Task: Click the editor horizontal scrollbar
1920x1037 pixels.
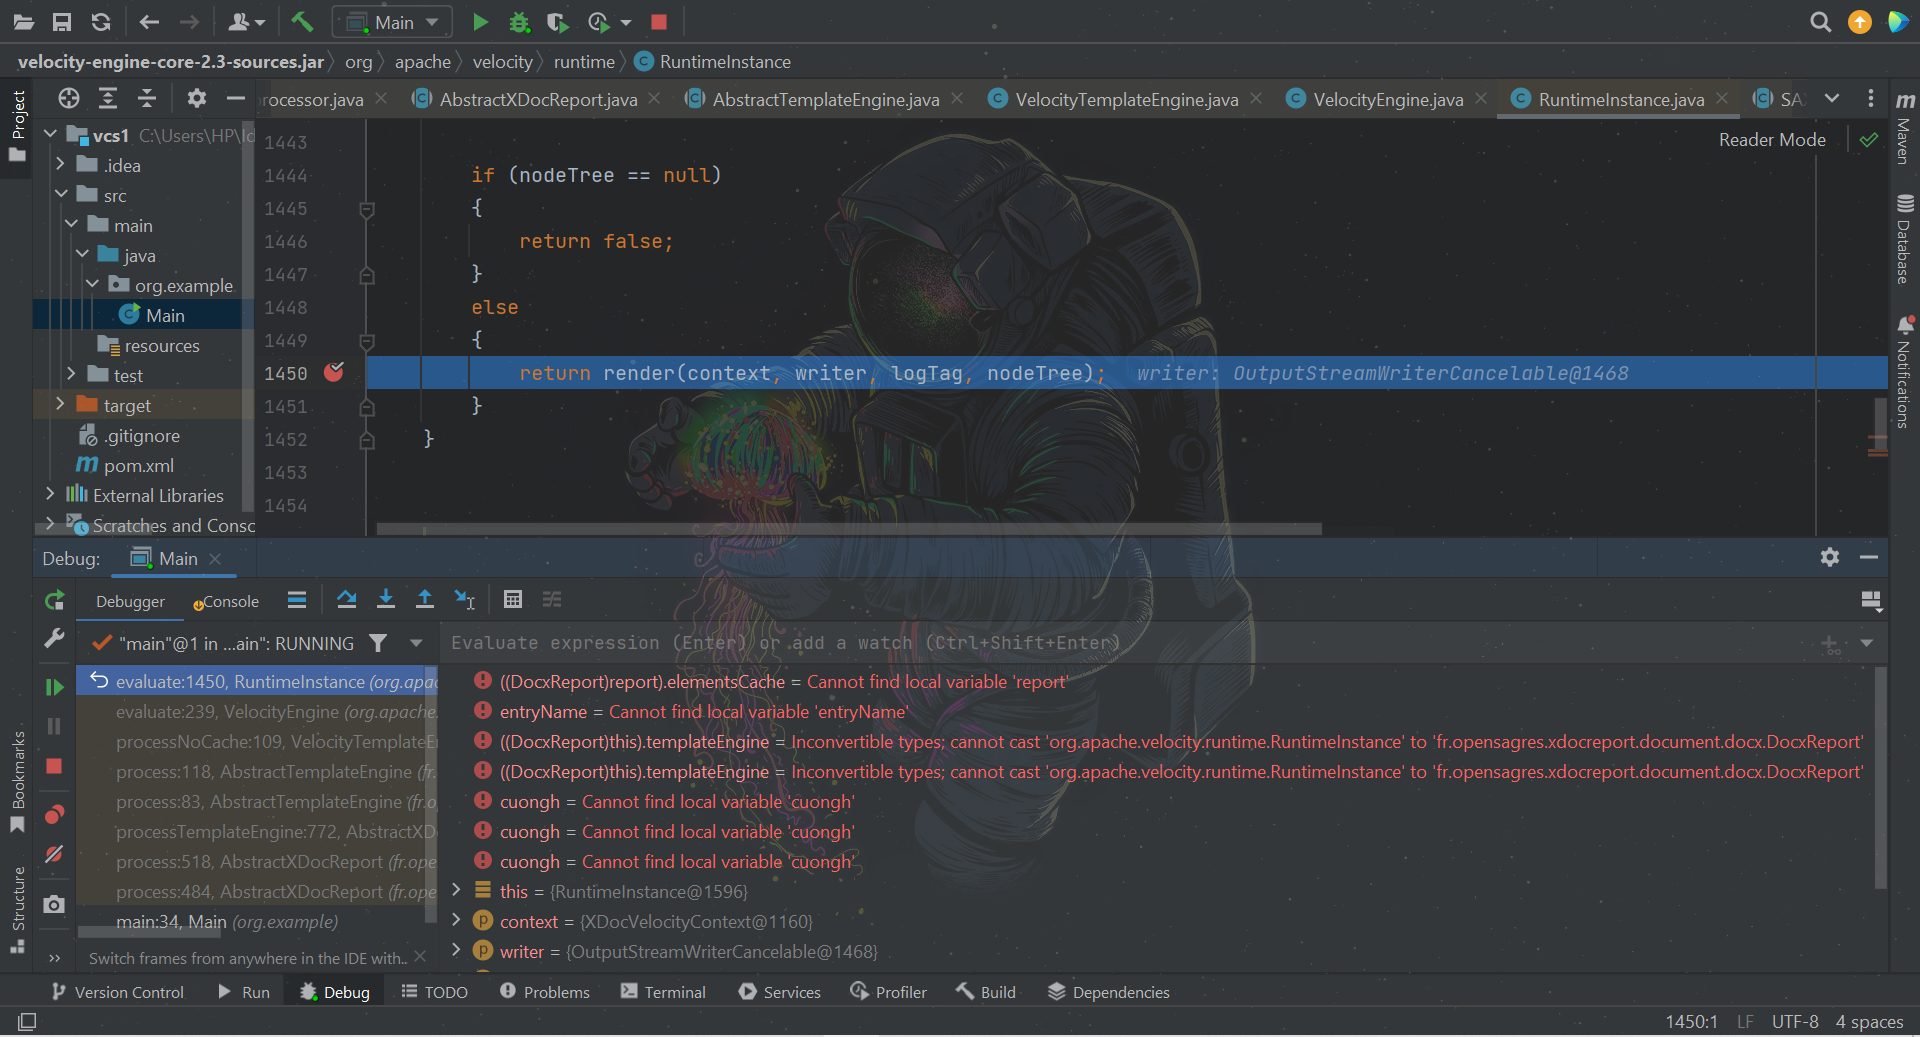Action: [849, 528]
